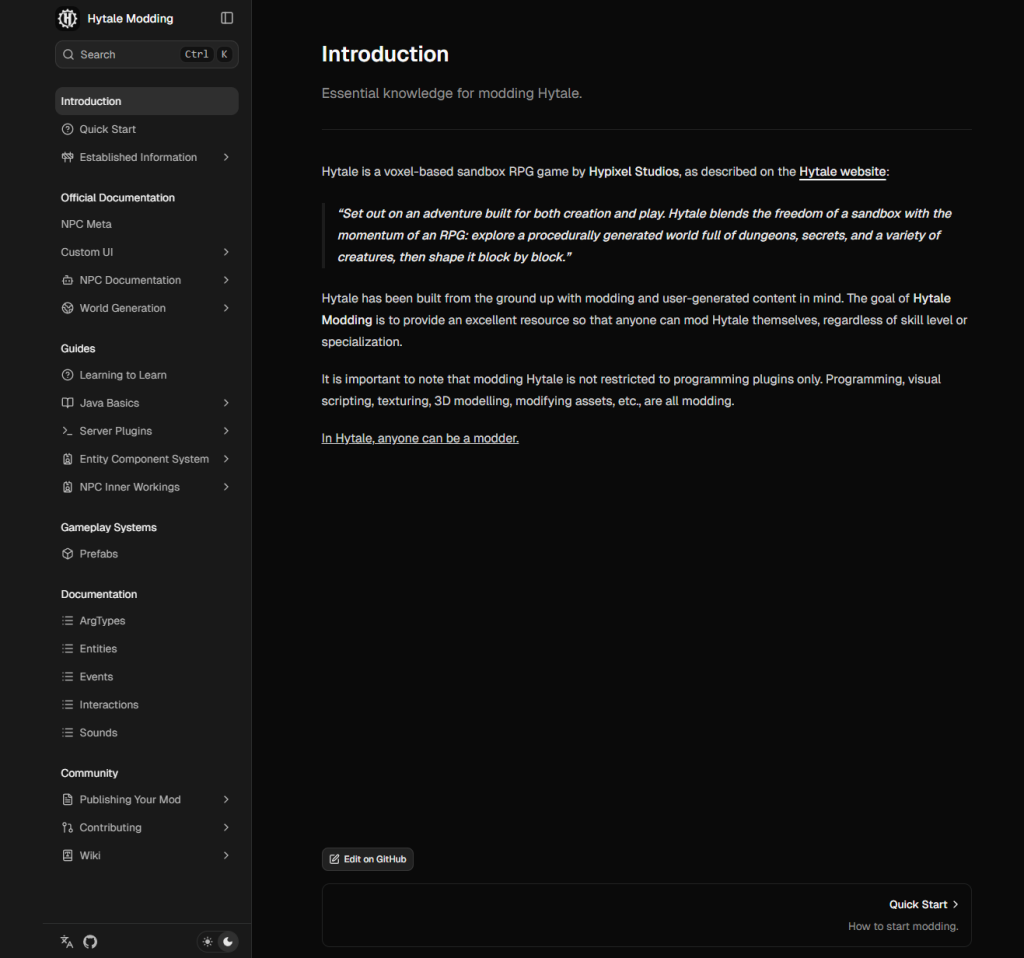Select Quick Start in the sidebar
The height and width of the screenshot is (958, 1024).
[107, 129]
